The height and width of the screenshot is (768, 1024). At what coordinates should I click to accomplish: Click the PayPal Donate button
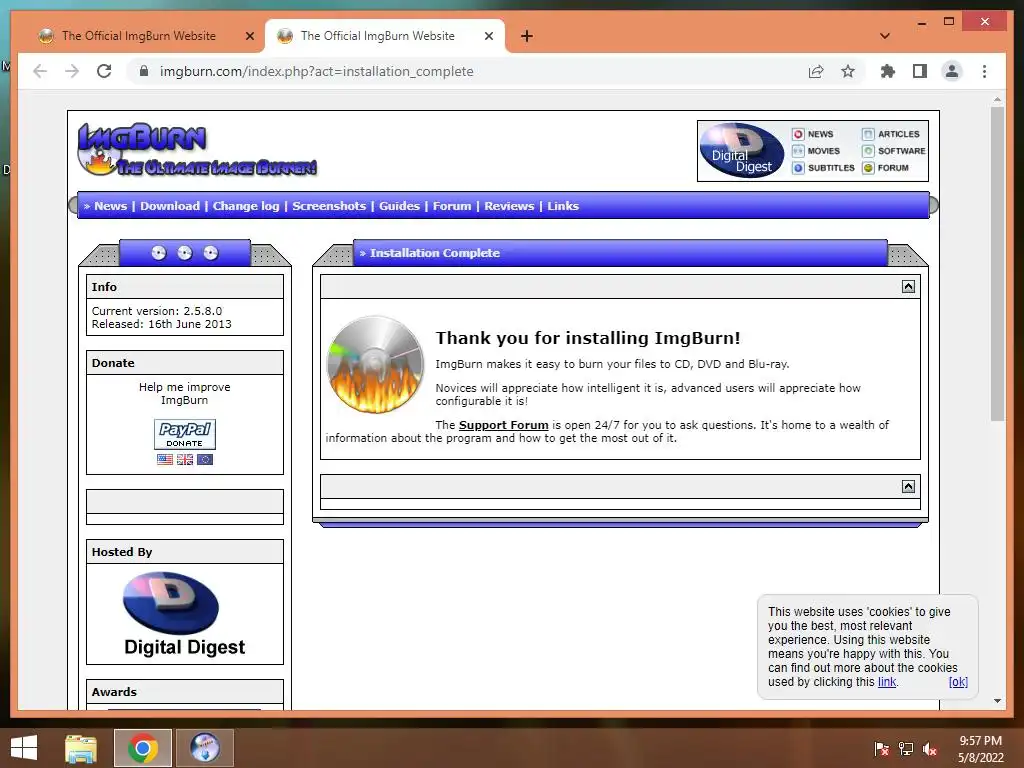185,434
